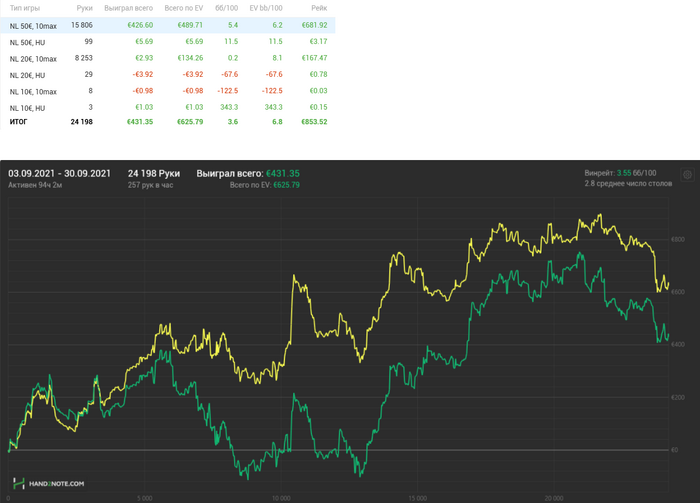
Task: Select the 'NL 10€, 10max' row
Action: (168, 91)
